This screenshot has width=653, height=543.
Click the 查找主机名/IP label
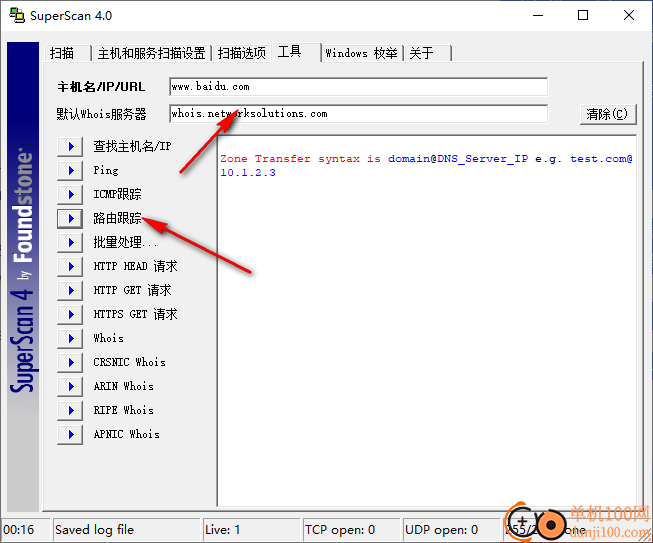[132, 146]
